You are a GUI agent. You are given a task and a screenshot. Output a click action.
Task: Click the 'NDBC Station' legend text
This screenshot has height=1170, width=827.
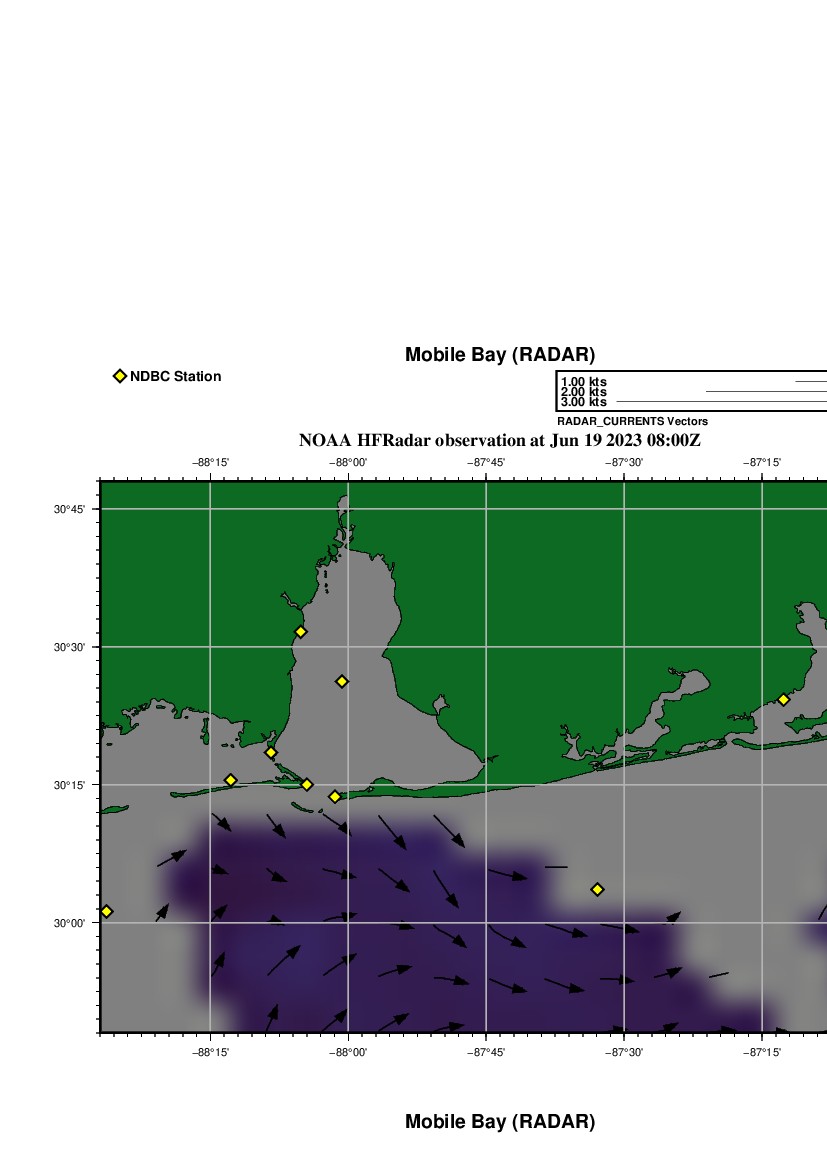click(175, 376)
